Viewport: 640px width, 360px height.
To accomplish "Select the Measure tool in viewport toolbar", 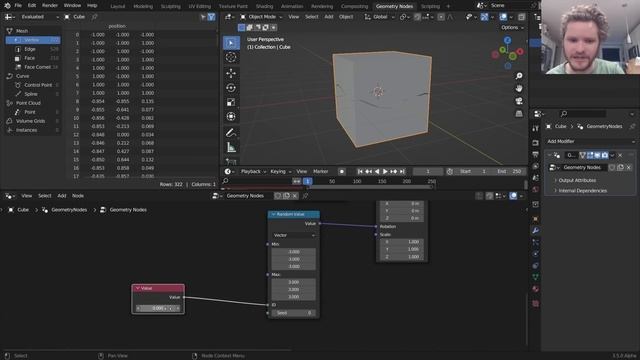I will 231,147.
